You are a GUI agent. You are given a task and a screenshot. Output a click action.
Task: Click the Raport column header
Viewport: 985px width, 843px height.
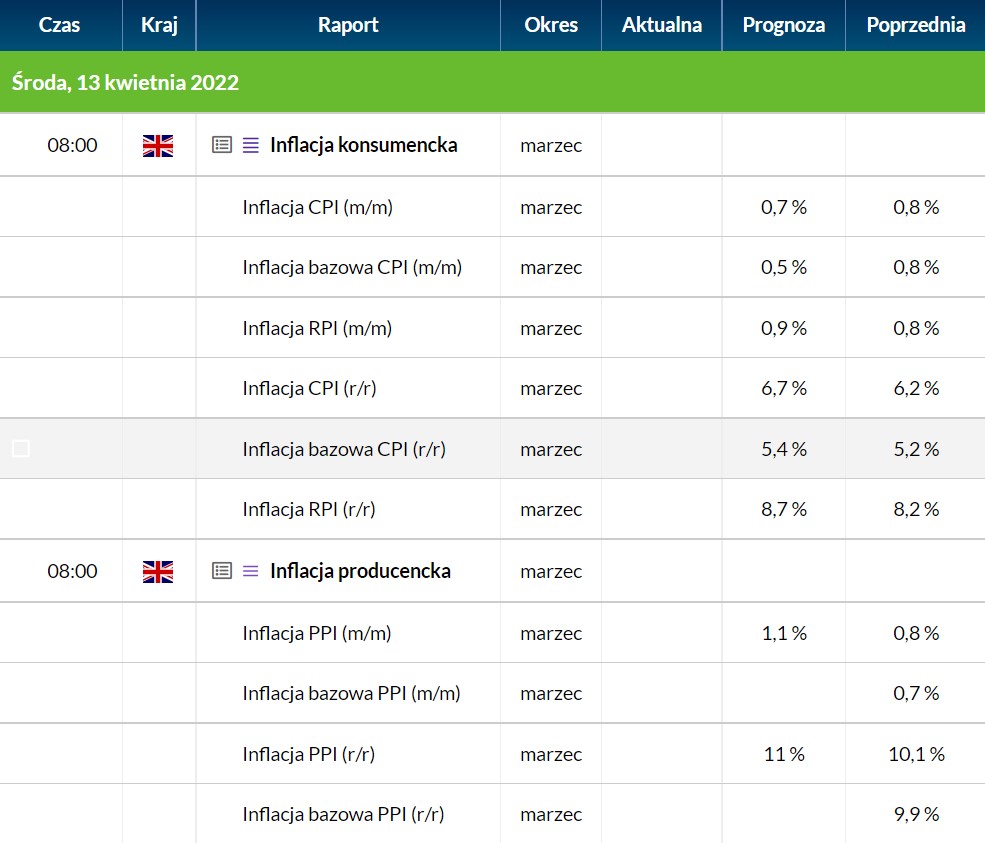click(348, 25)
